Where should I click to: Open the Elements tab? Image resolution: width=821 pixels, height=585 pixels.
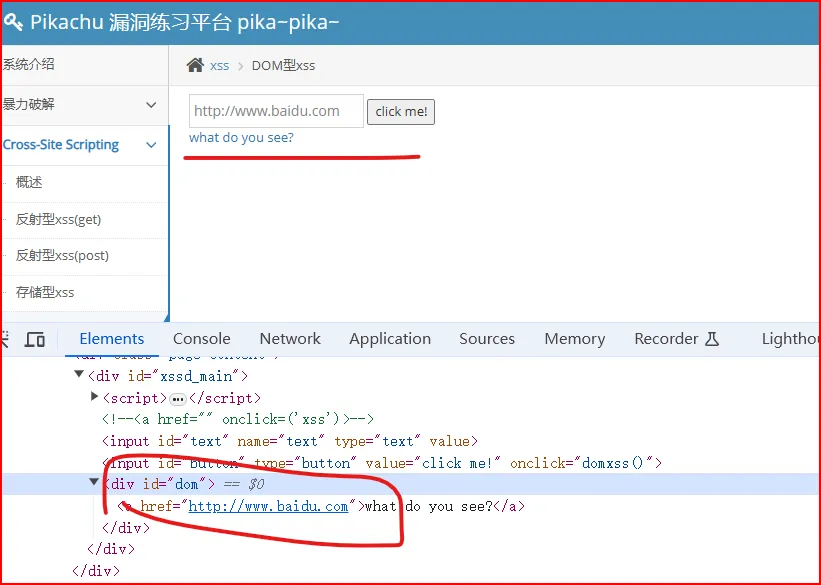tap(112, 339)
